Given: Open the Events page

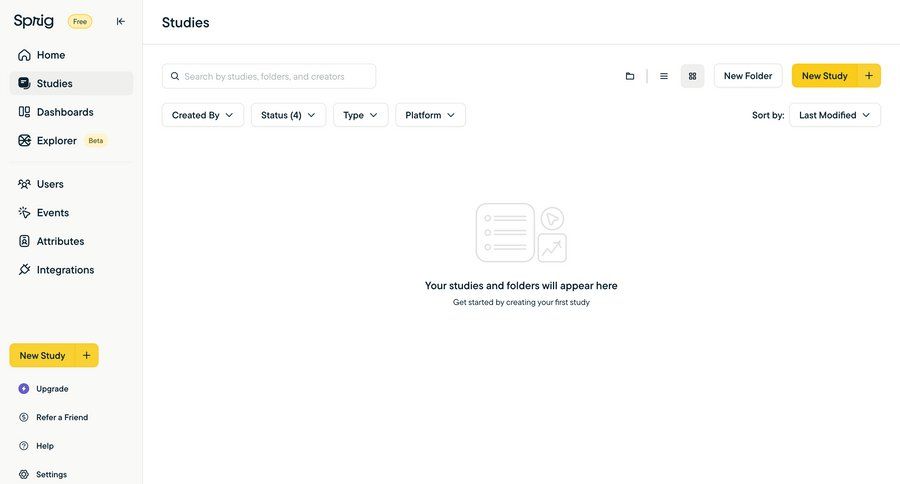Looking at the screenshot, I should [x=71, y=213].
